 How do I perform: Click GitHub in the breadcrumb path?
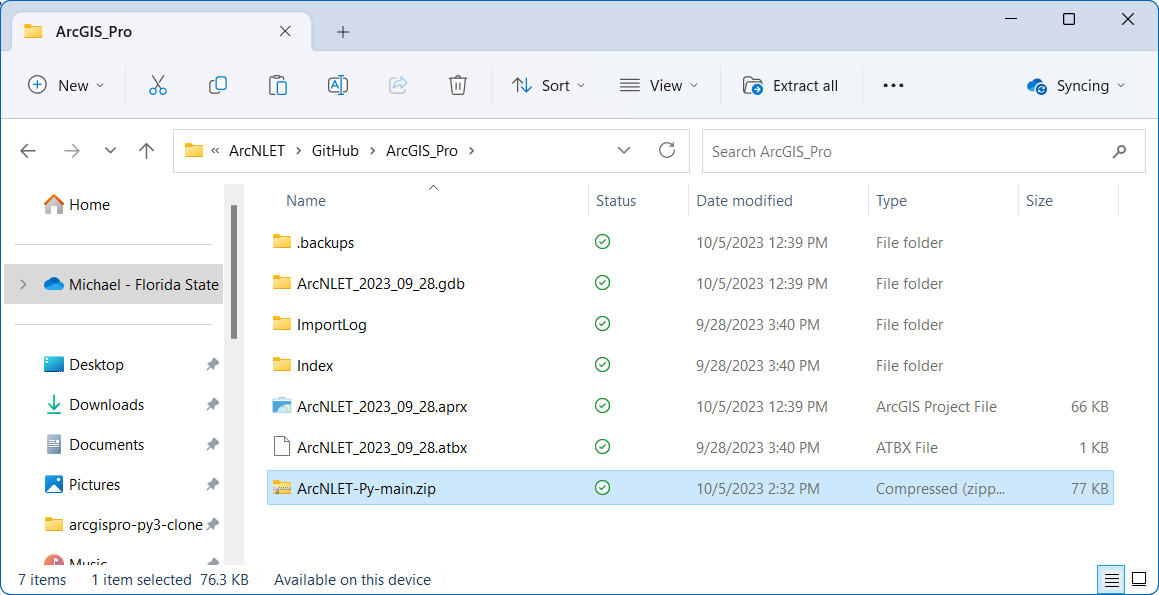tap(335, 151)
